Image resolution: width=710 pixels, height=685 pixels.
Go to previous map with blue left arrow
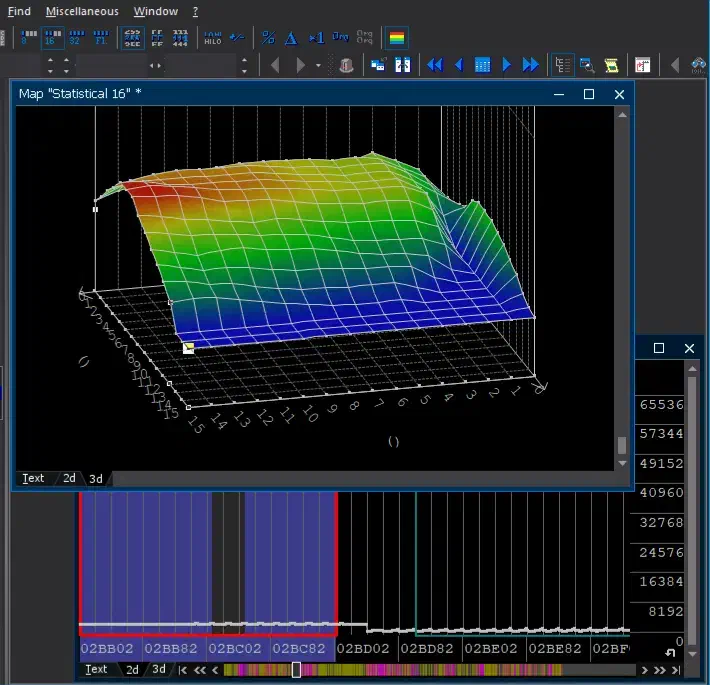(459, 65)
